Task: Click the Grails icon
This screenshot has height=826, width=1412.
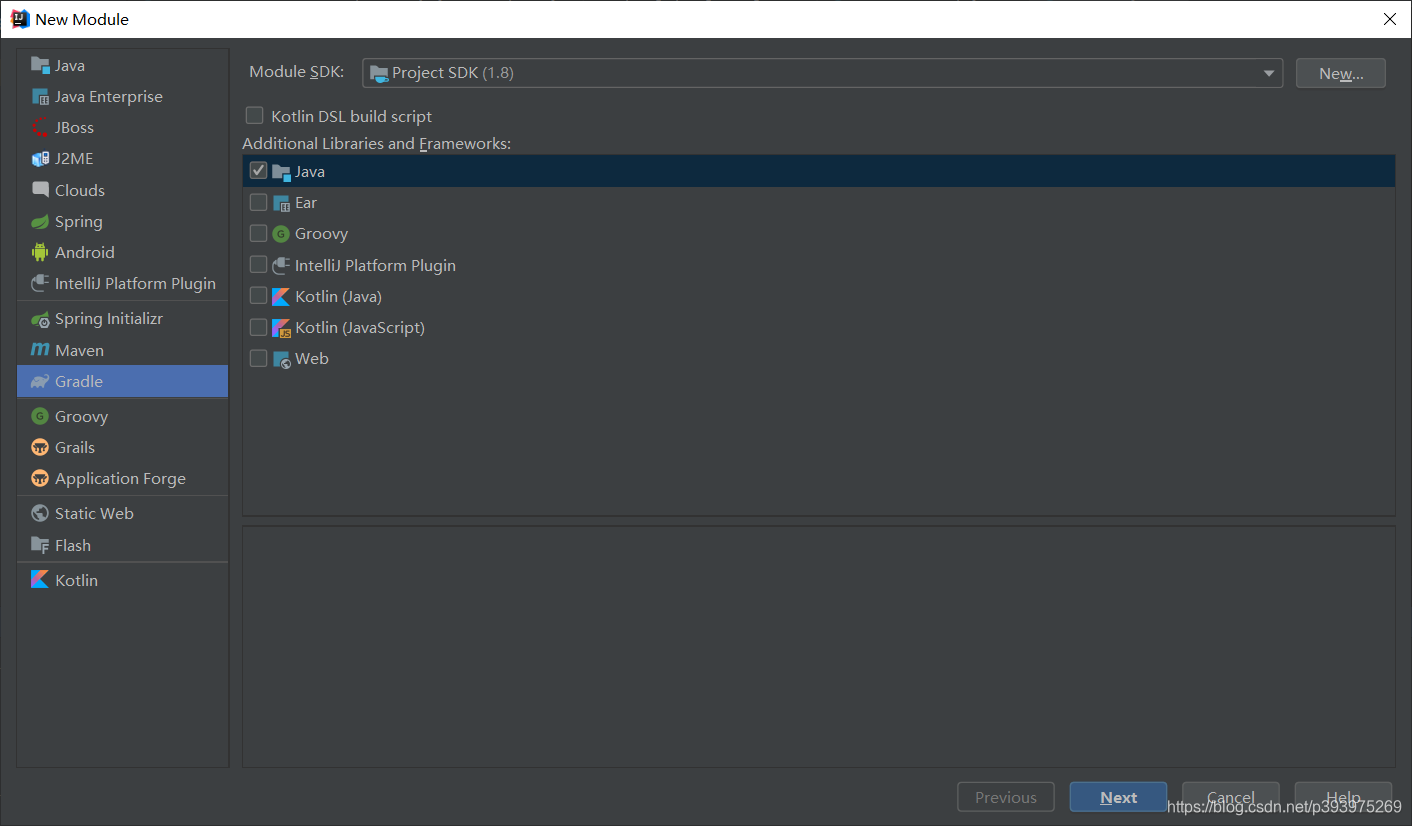Action: 40,448
